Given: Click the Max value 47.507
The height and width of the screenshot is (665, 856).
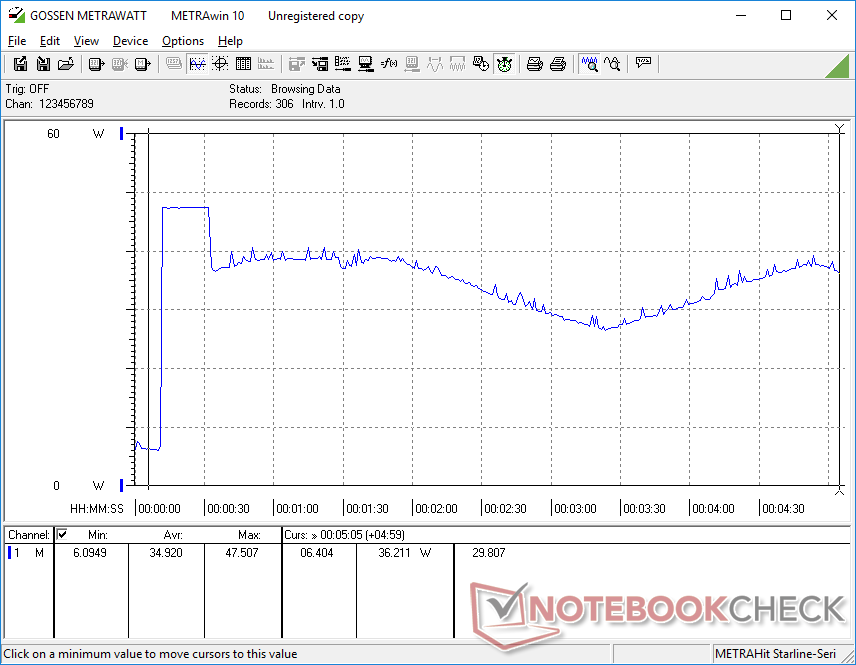Looking at the screenshot, I should tap(242, 552).
